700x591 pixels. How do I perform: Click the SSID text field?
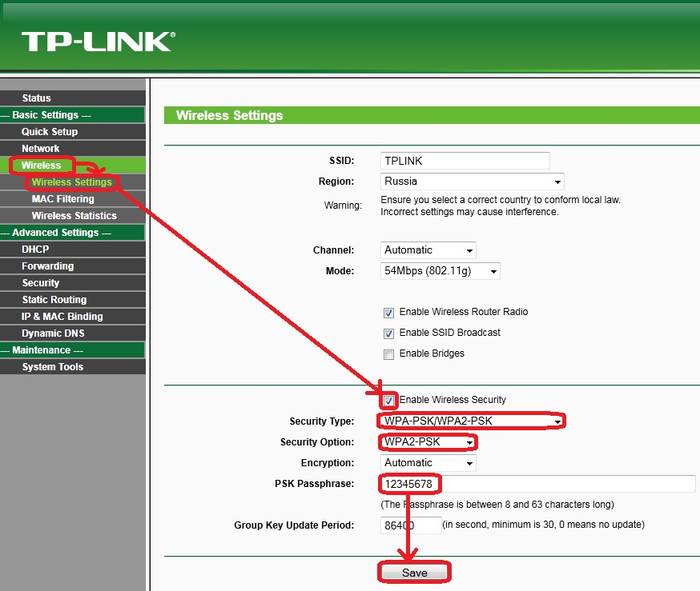coord(465,161)
